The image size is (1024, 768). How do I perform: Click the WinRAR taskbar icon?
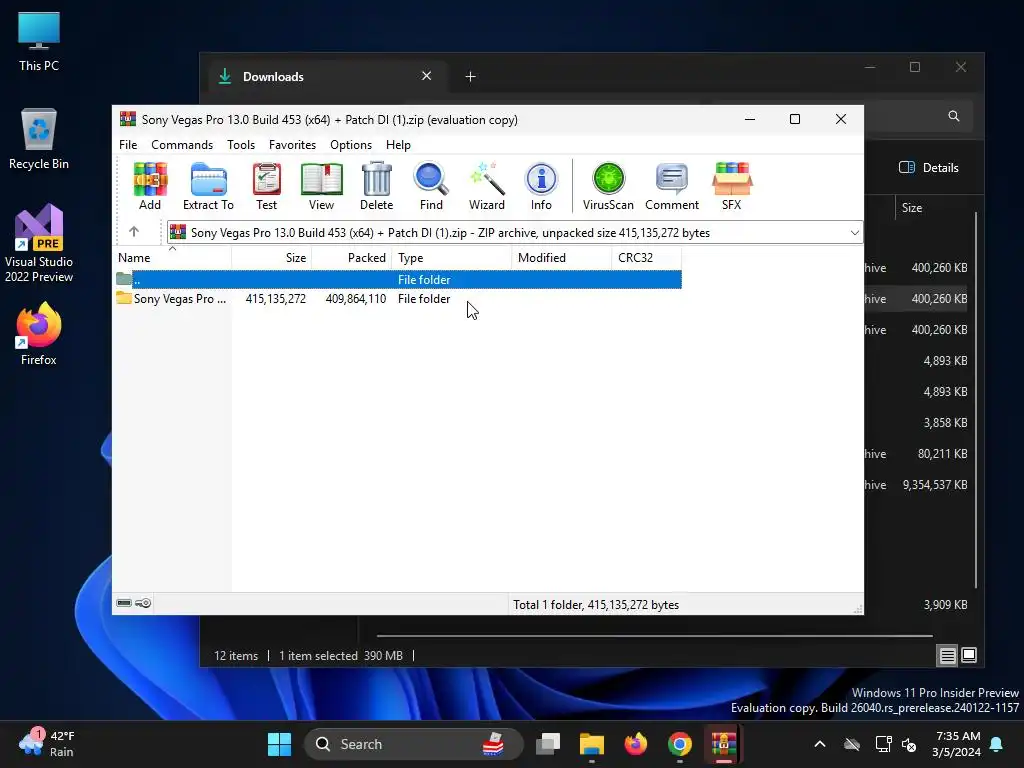(724, 744)
